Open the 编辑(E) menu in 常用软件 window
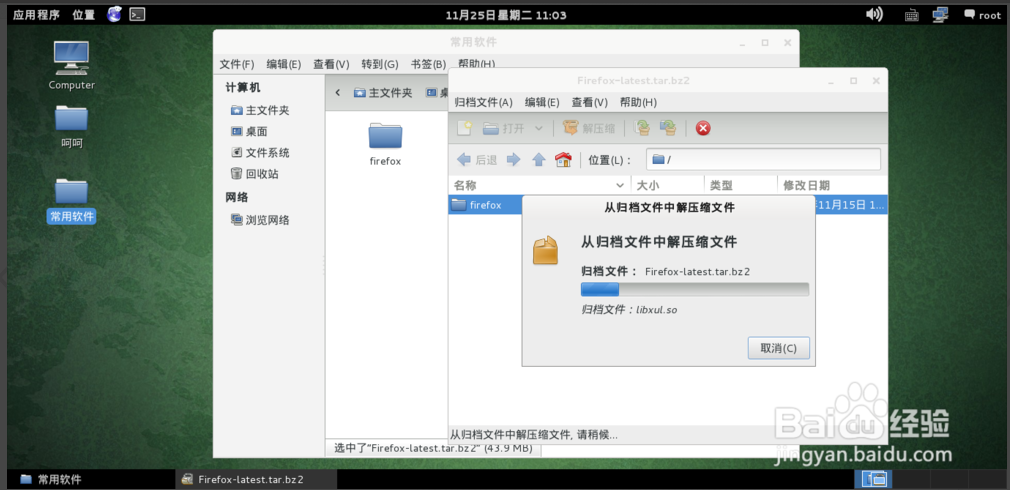Image resolution: width=1010 pixels, height=490 pixels. 284,64
